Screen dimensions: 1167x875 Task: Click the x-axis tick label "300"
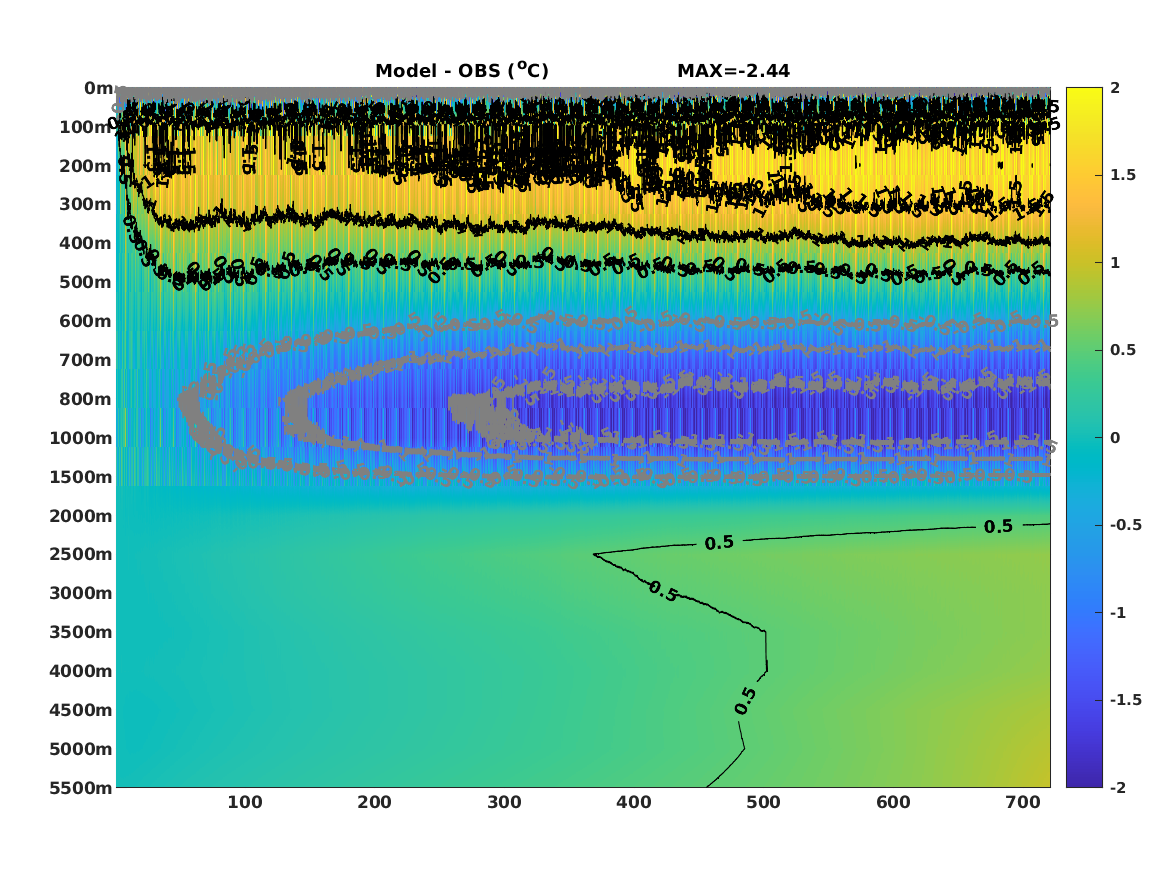504,802
